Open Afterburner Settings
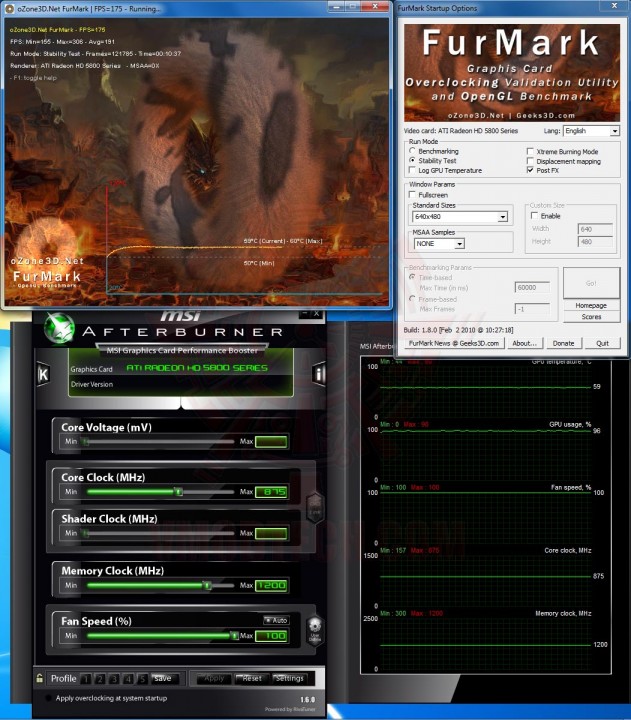This screenshot has height=720, width=631. 289,678
